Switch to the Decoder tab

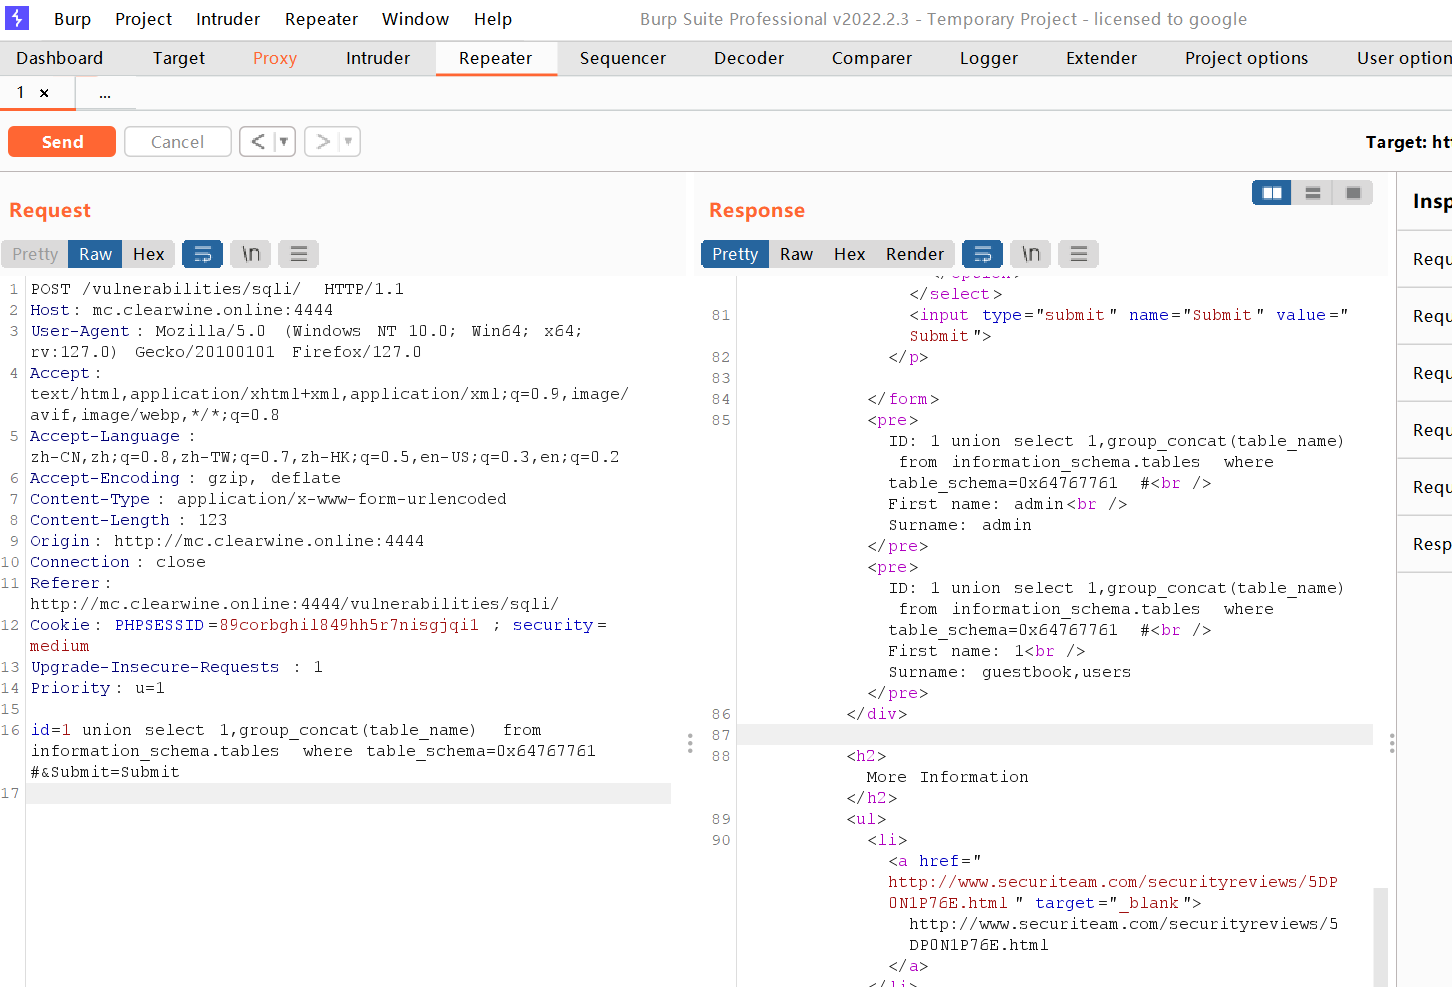(749, 58)
